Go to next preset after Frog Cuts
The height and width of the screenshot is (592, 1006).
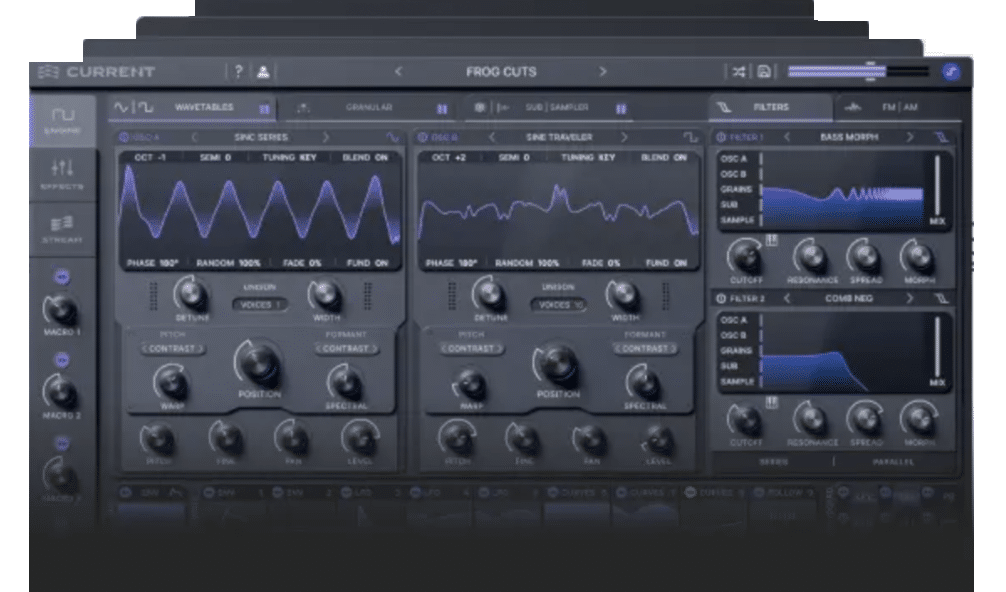click(602, 72)
